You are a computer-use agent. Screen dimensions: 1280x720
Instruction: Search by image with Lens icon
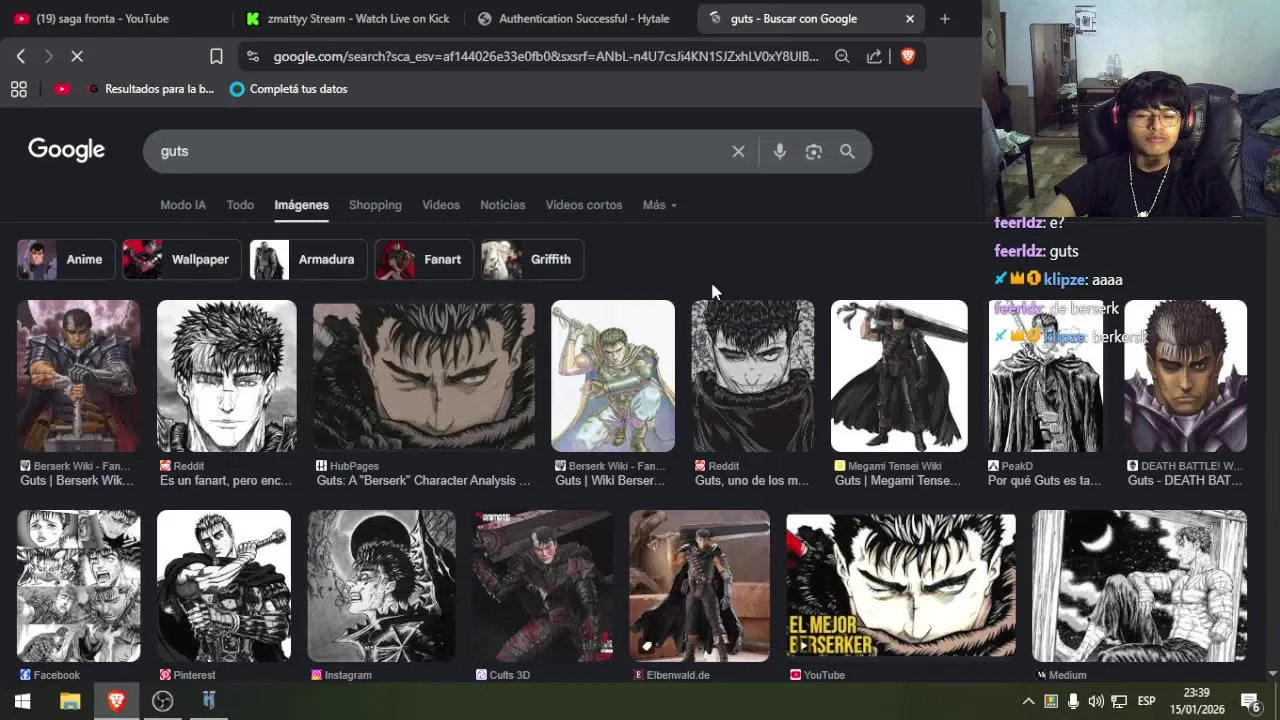point(814,152)
